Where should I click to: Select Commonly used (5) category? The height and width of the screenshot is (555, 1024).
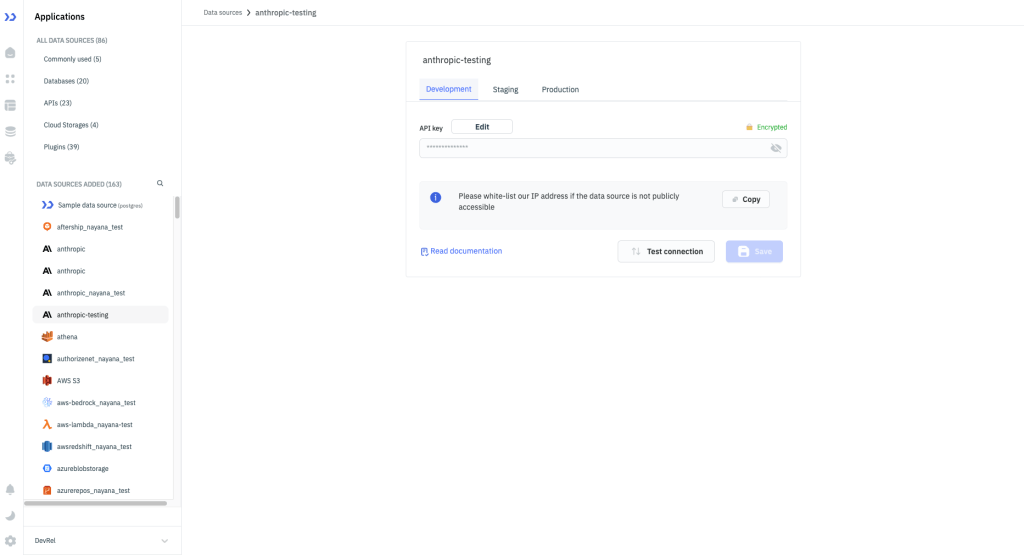point(72,59)
